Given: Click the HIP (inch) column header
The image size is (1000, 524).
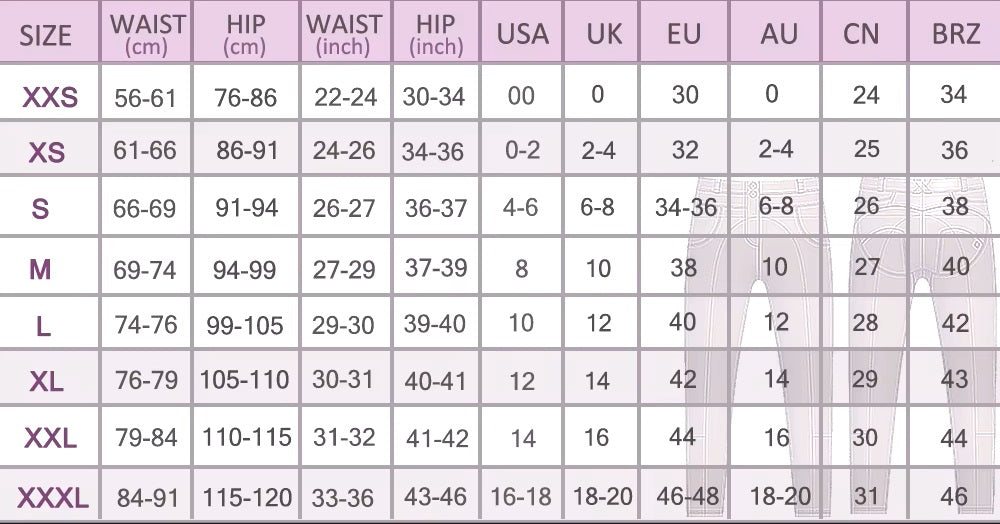Looking at the screenshot, I should tap(436, 34).
